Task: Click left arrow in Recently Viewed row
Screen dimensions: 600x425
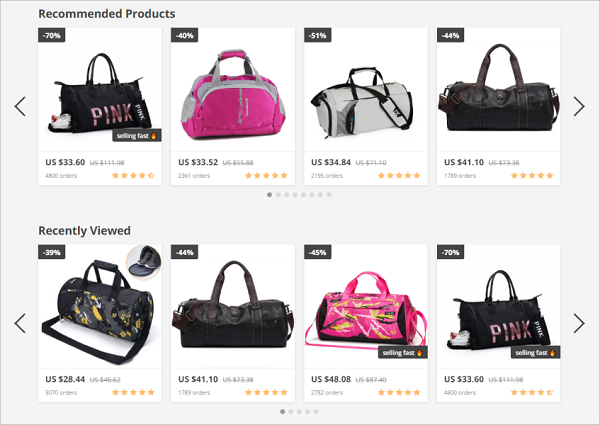Action: (x=20, y=323)
